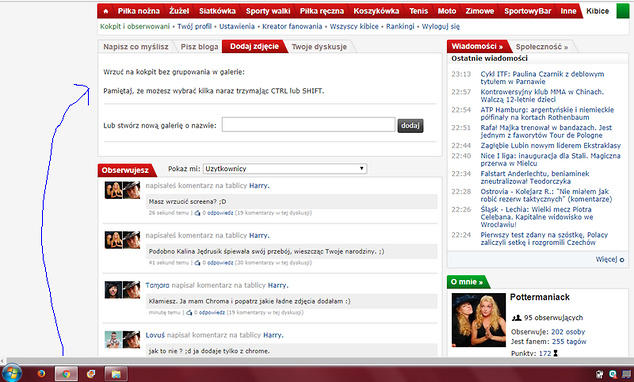Go to Wszyscy kibice

[x=354, y=27]
